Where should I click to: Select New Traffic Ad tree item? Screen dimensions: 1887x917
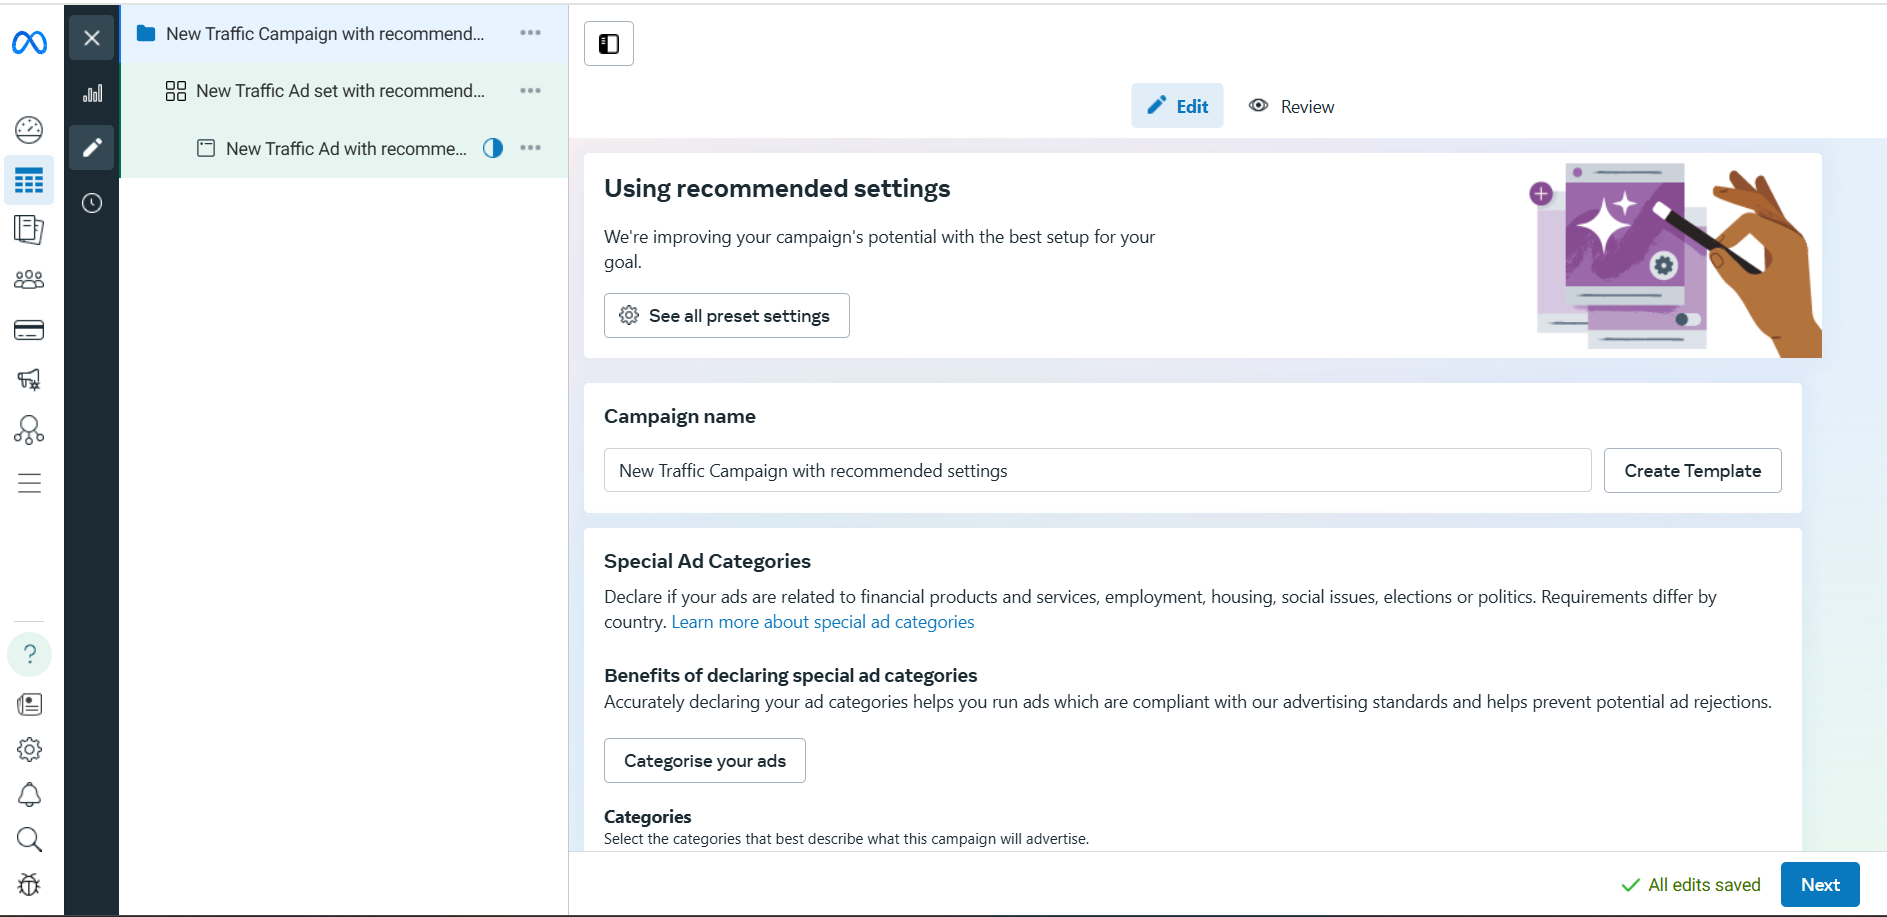tap(344, 149)
